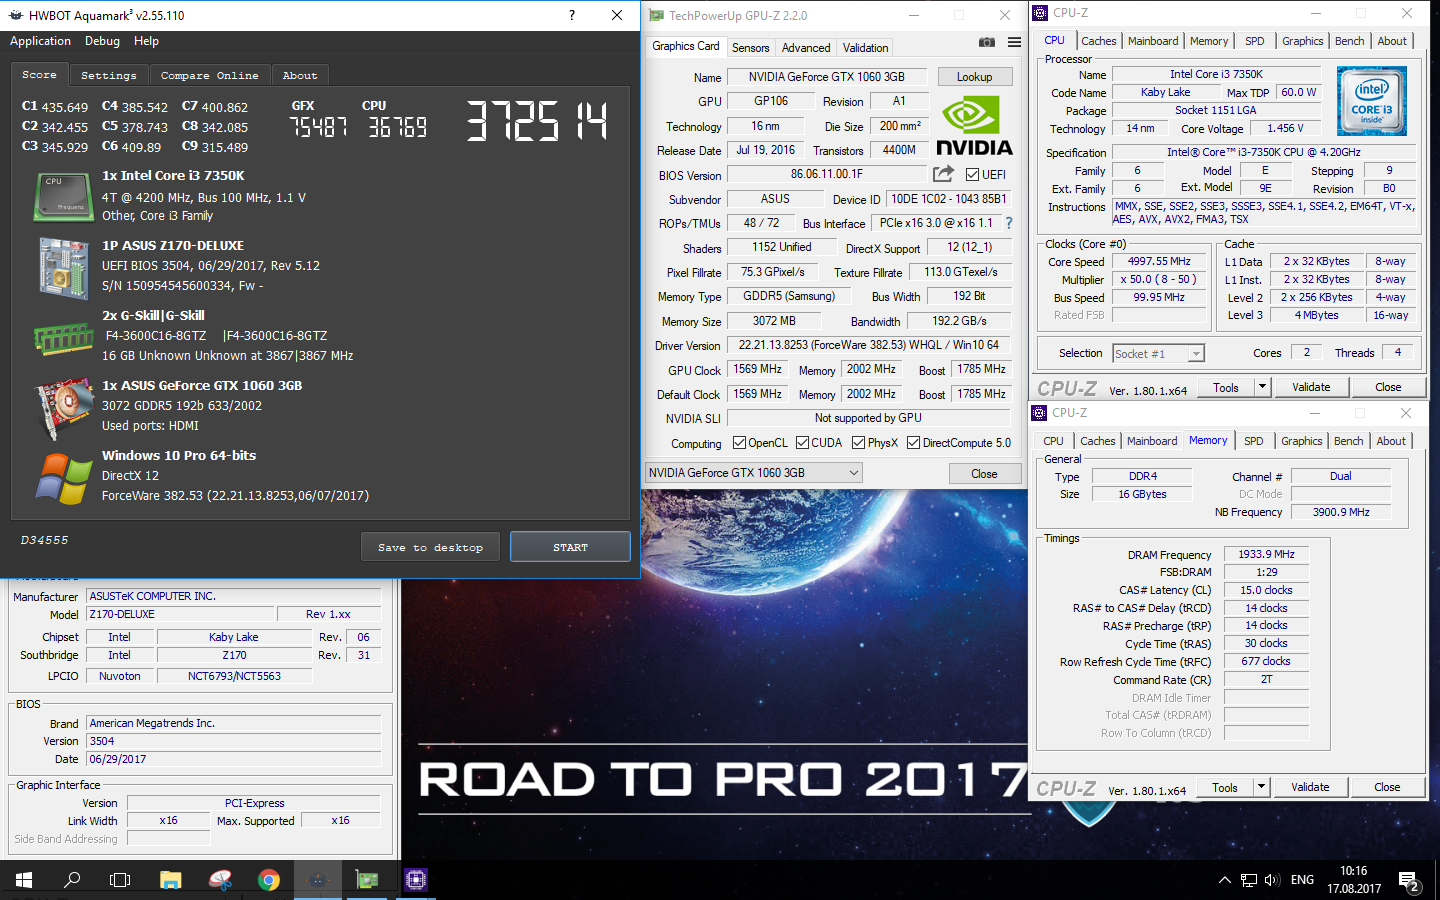Open Task View in the taskbar
This screenshot has height=900, width=1440.
(x=120, y=880)
